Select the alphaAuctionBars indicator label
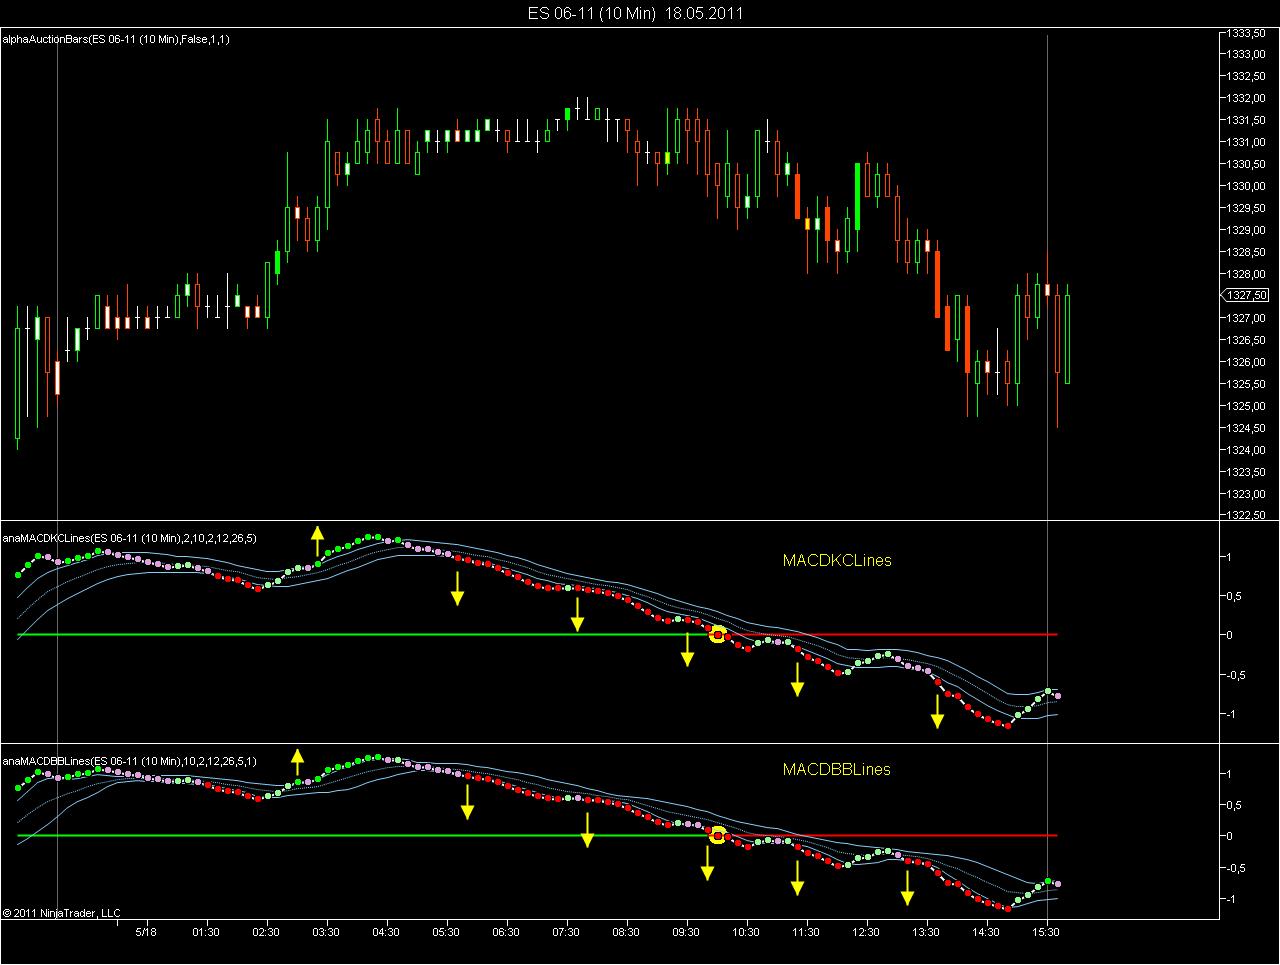Image resolution: width=1280 pixels, height=965 pixels. [116, 39]
